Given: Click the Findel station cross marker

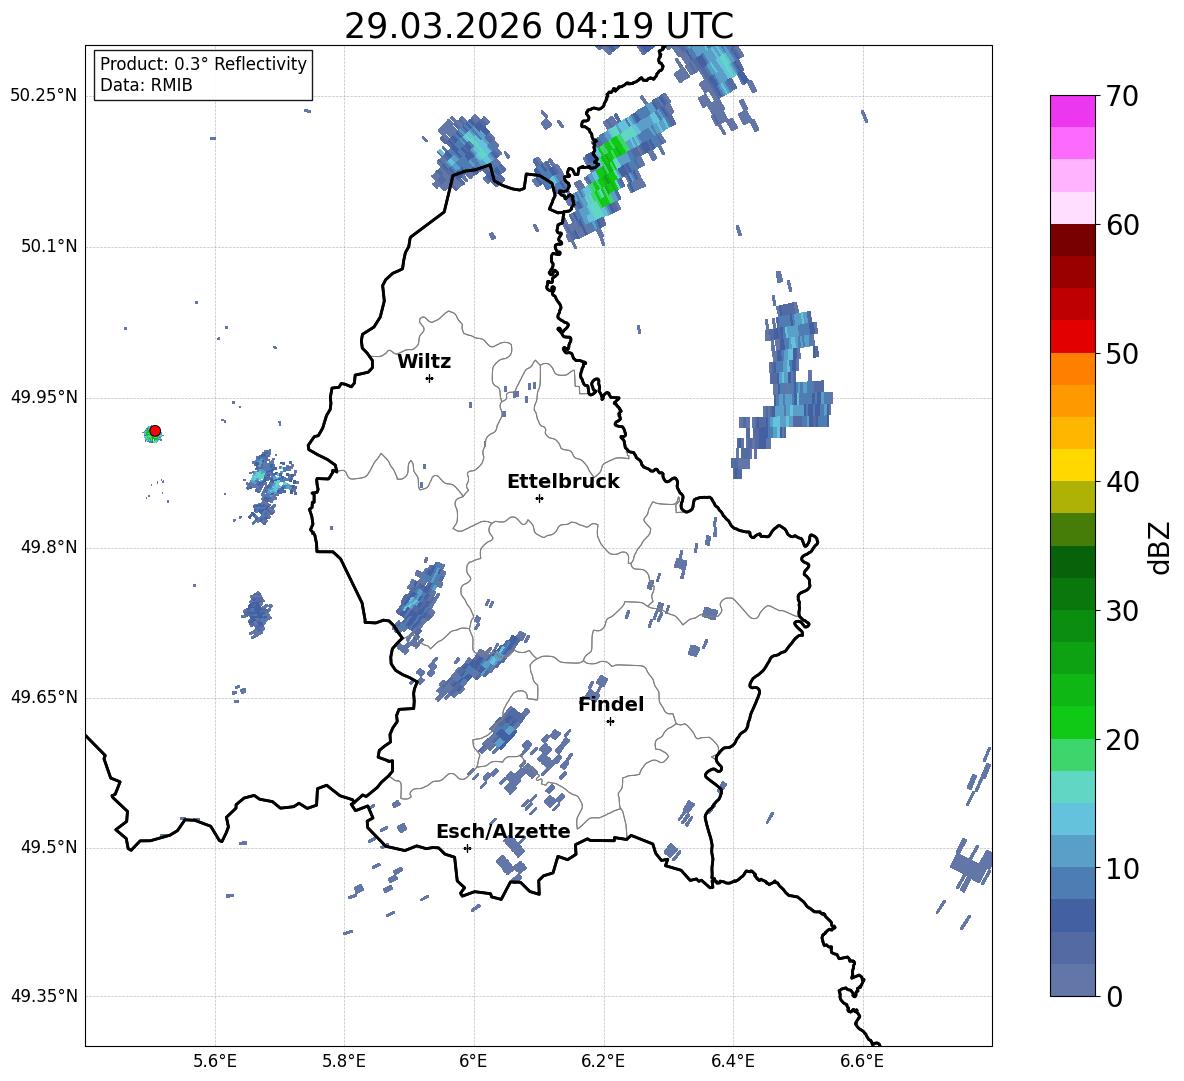Looking at the screenshot, I should pos(610,721).
